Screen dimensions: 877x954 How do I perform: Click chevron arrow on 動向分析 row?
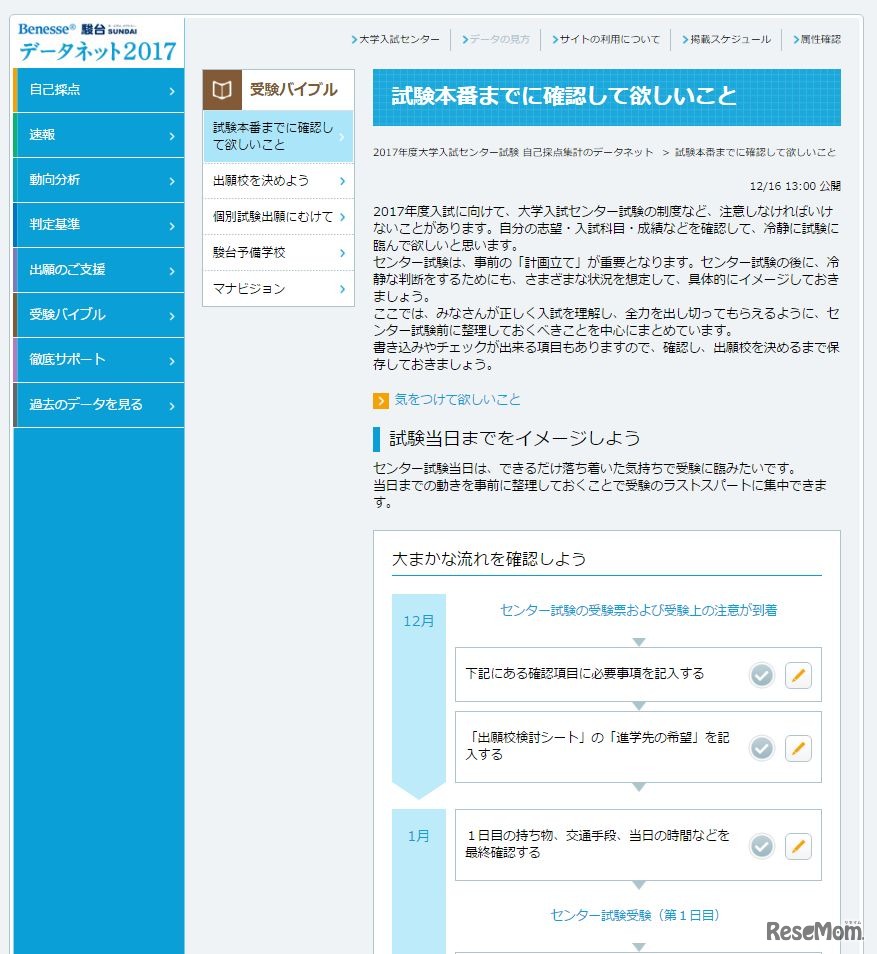point(172,181)
